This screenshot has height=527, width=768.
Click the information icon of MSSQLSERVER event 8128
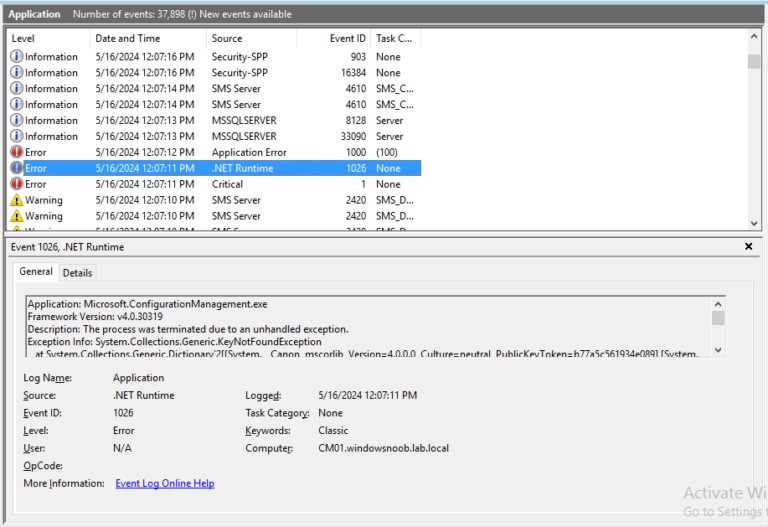[x=16, y=120]
